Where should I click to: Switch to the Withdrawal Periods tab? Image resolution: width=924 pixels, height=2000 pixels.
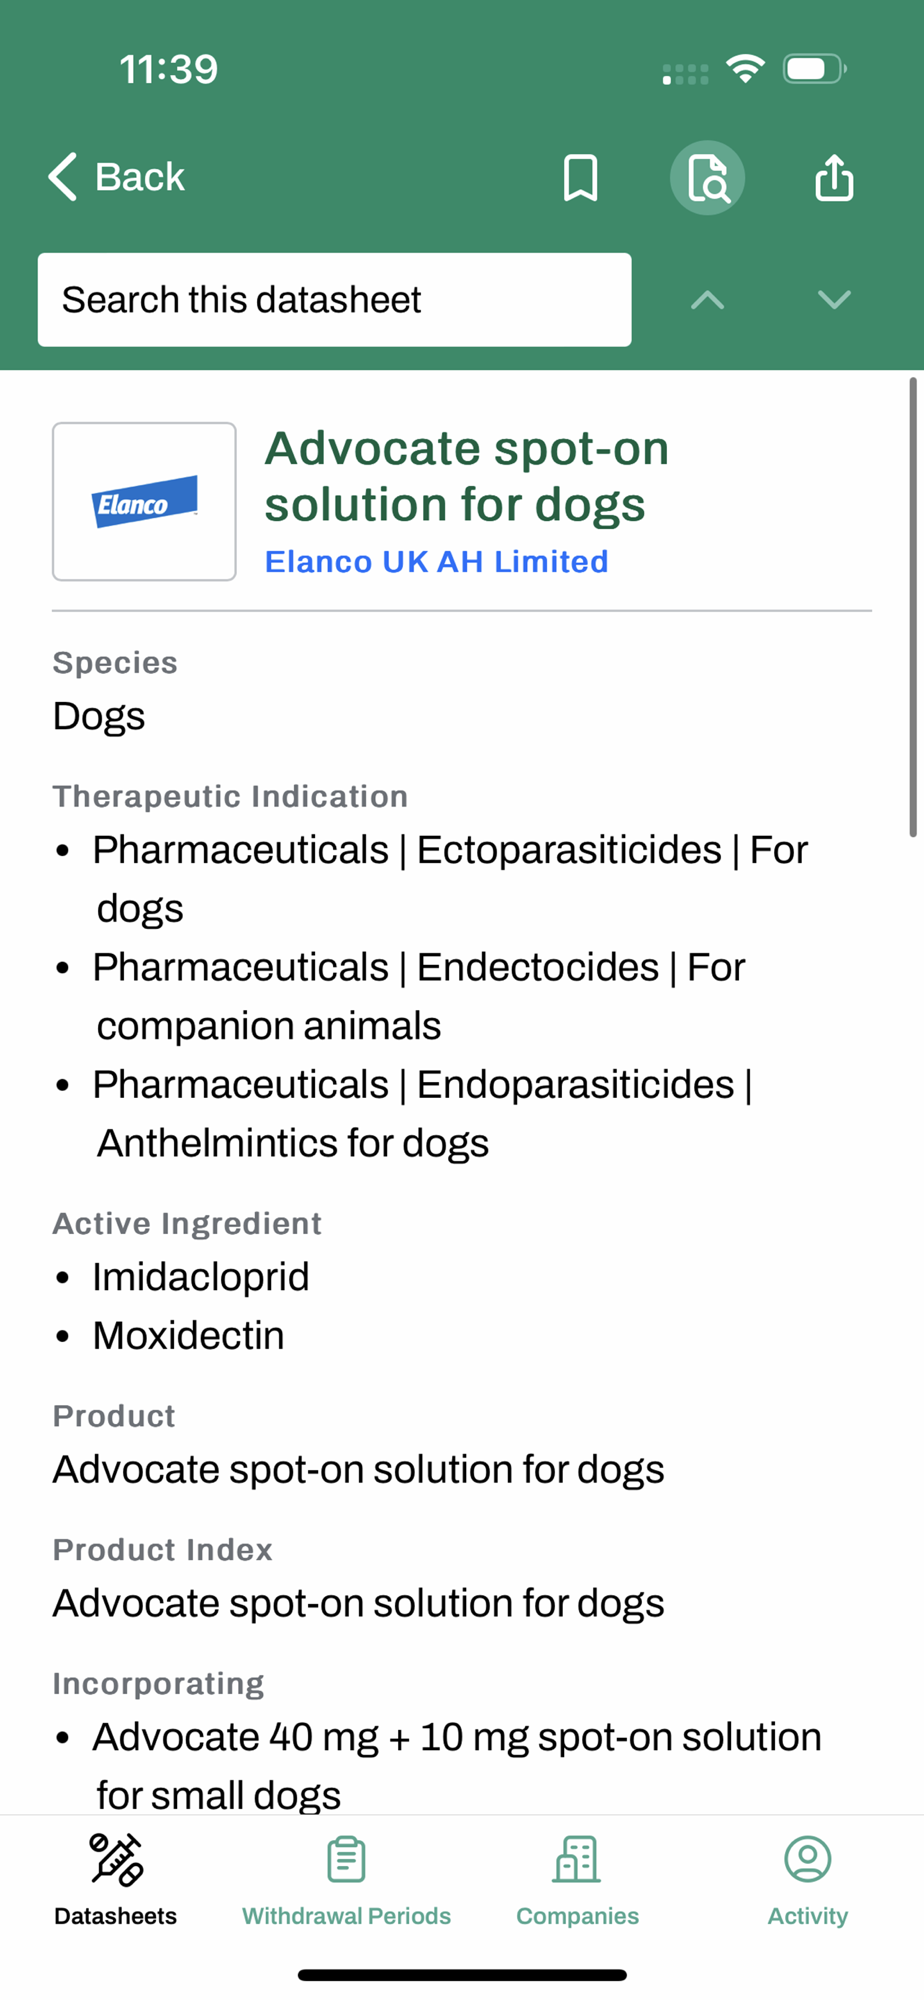pyautogui.click(x=346, y=1916)
